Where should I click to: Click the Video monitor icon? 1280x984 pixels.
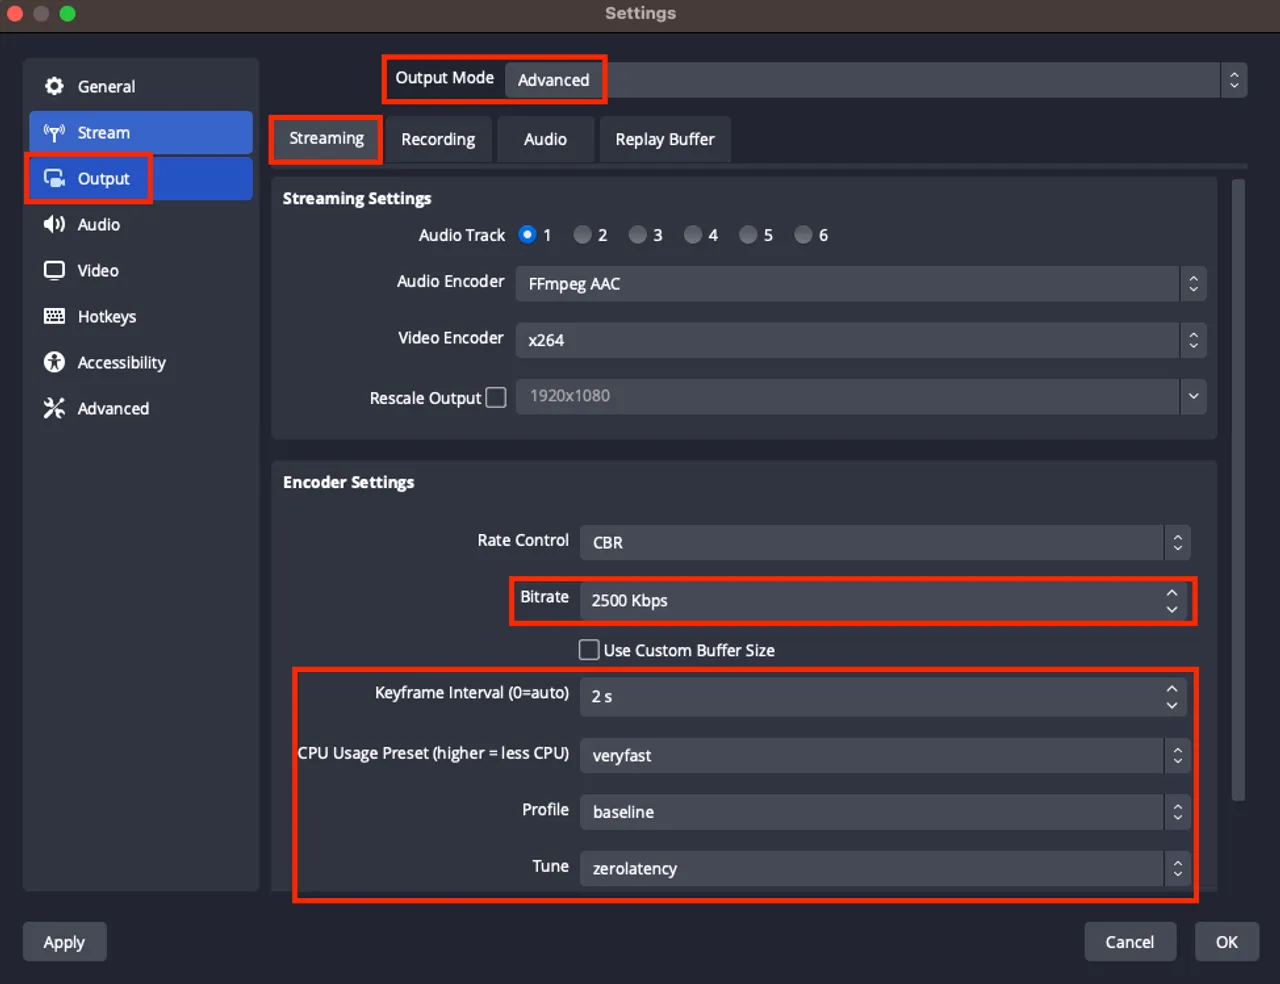coord(54,271)
